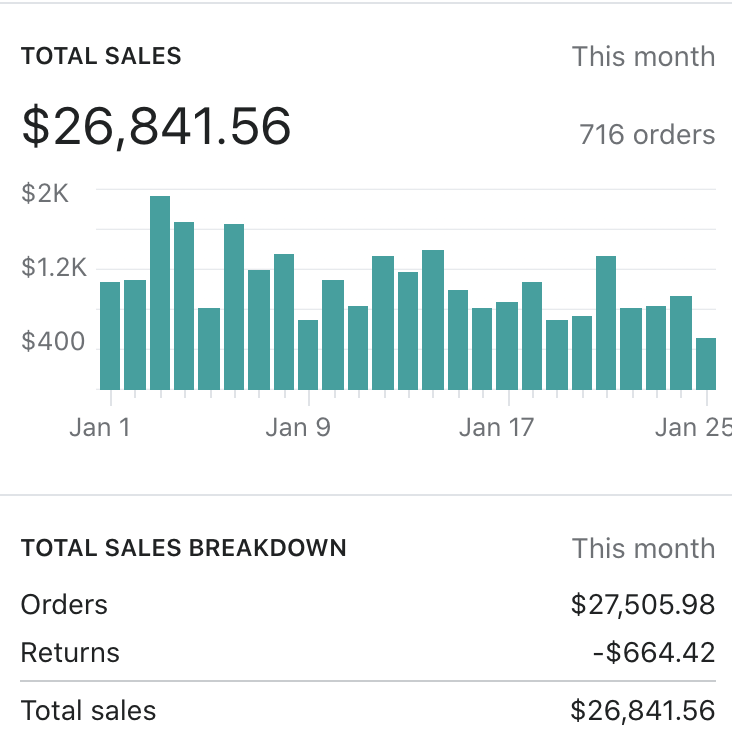Click the large $26,841.56 sales total
Image resolution: width=732 pixels, height=754 pixels.
coord(156,127)
